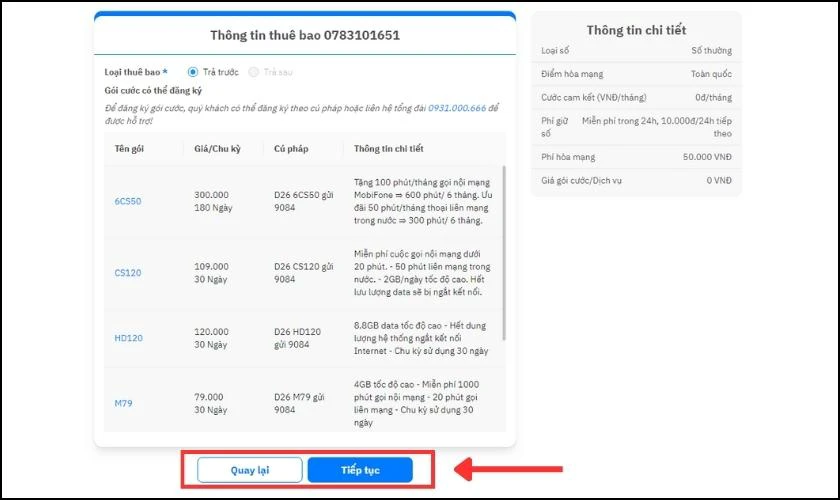Click the Điểm hòa mạng label

tap(572, 74)
